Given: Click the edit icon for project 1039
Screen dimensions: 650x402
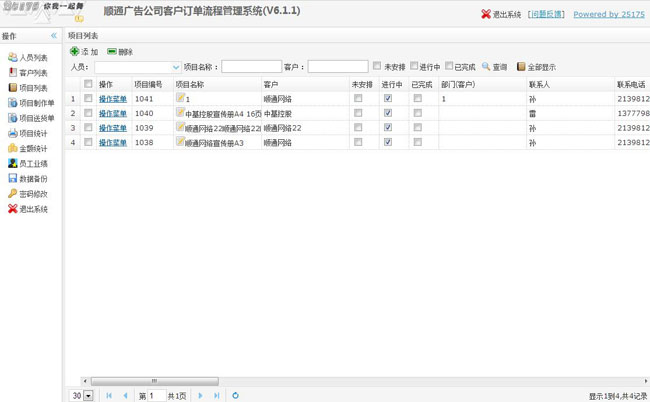Looking at the screenshot, I should pyautogui.click(x=180, y=126).
